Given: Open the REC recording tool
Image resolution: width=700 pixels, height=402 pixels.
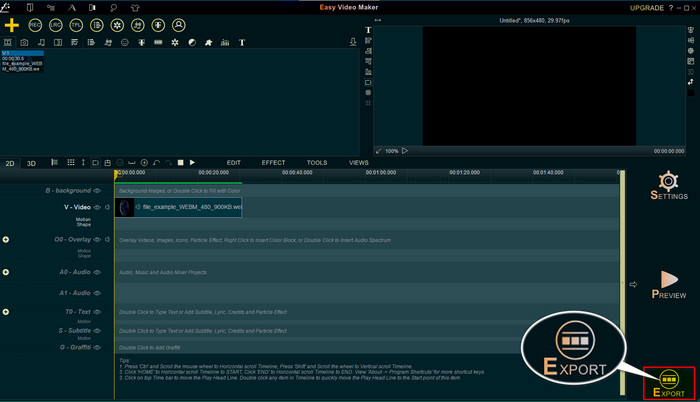Looking at the screenshot, I should tap(35, 25).
